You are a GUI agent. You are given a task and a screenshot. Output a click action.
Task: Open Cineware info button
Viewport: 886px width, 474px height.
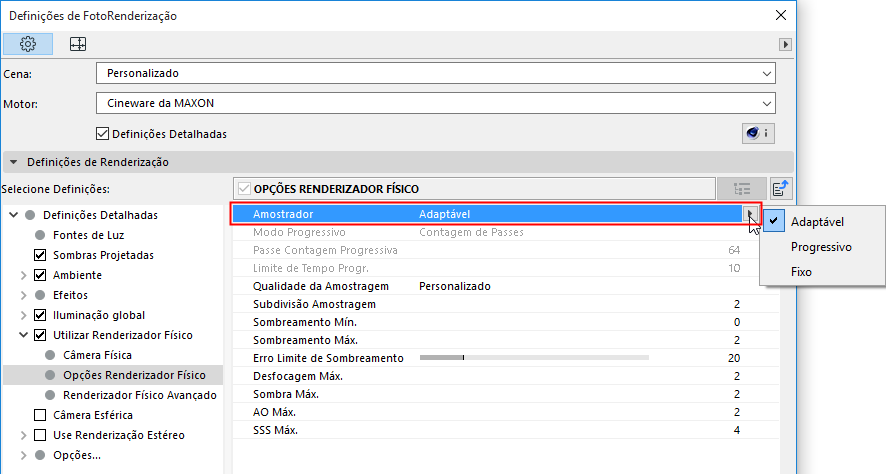tap(758, 133)
